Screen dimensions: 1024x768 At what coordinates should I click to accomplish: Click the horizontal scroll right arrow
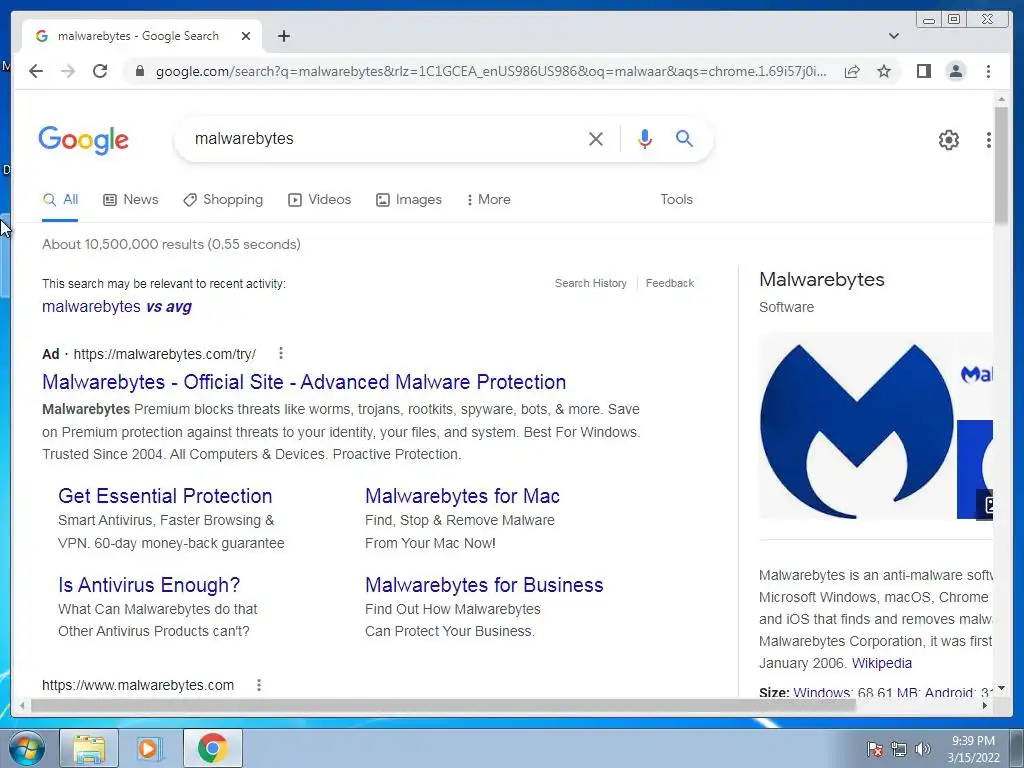coord(985,705)
